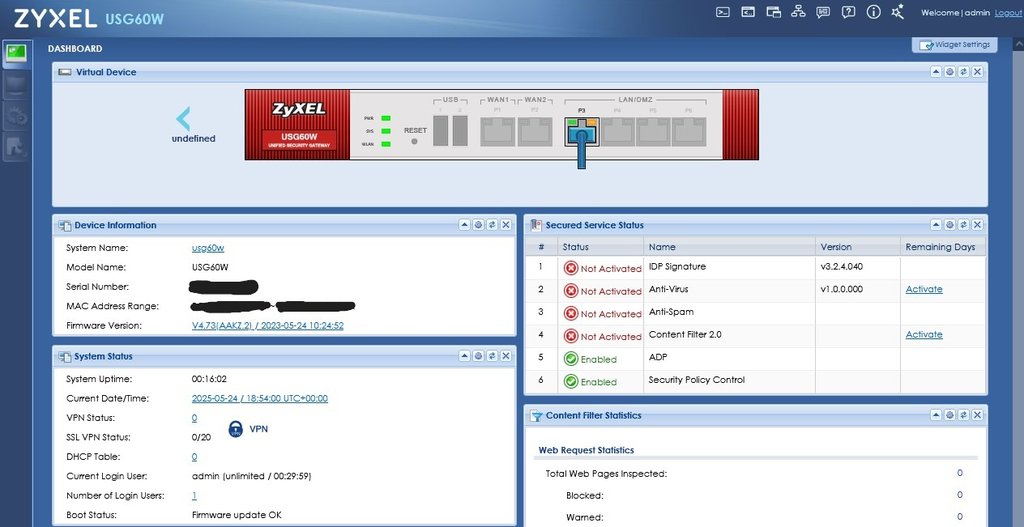
Task: Open the current date/time link
Action: tap(260, 398)
